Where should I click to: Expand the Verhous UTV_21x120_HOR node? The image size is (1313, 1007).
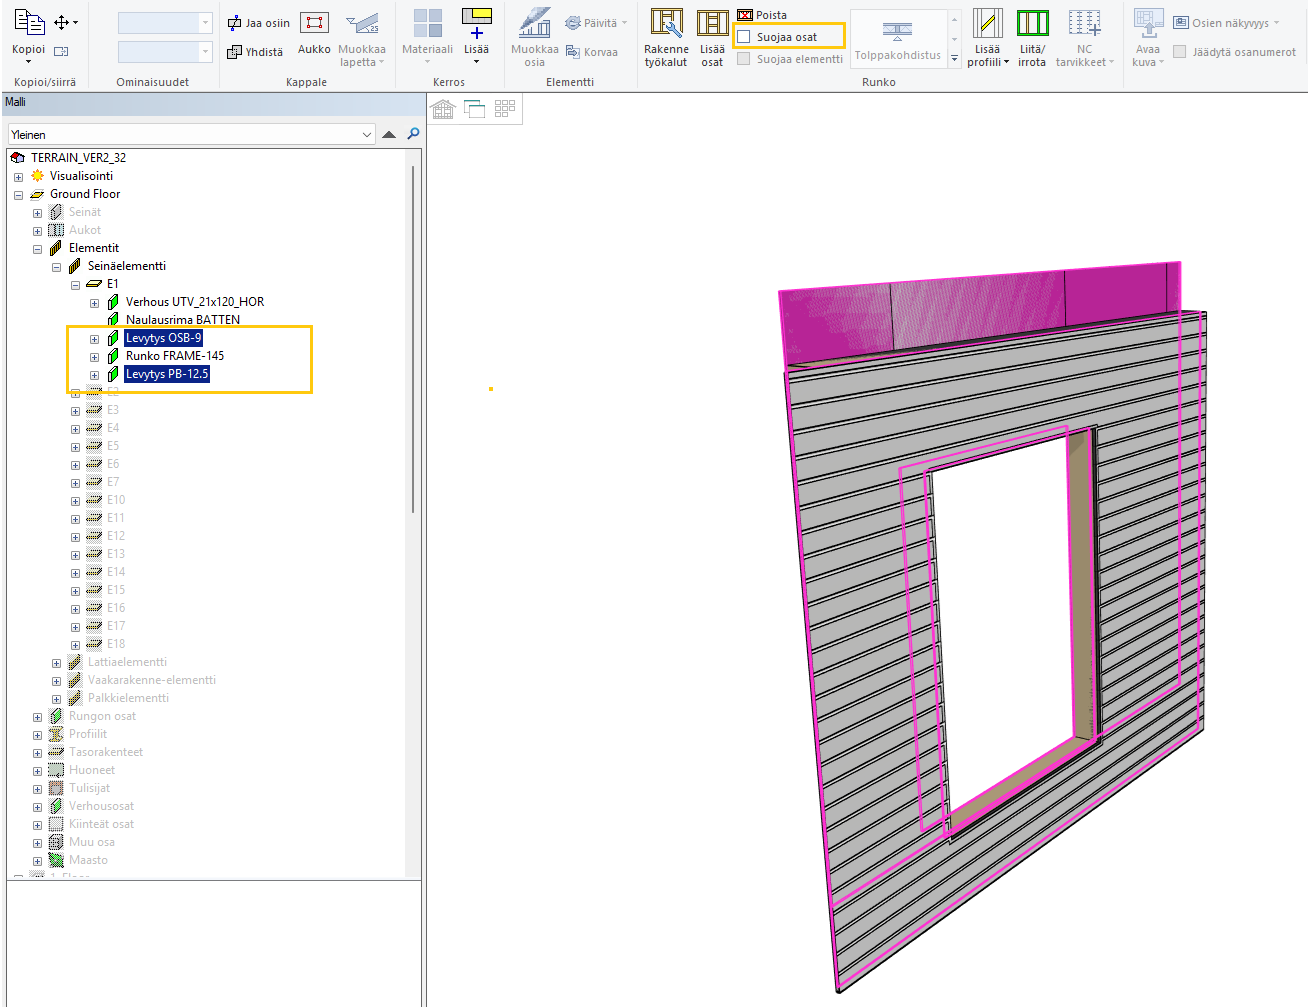pos(94,303)
